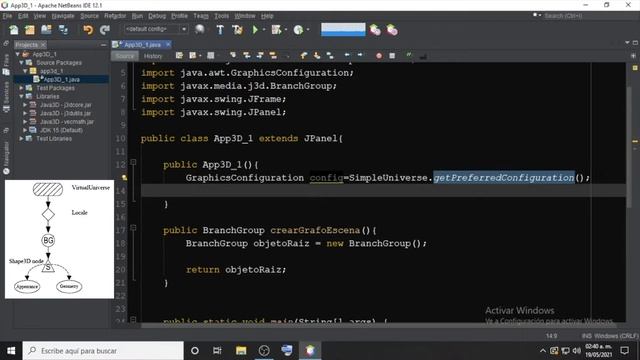
Task: Click the find selection editor icon
Action: pos(233,55)
